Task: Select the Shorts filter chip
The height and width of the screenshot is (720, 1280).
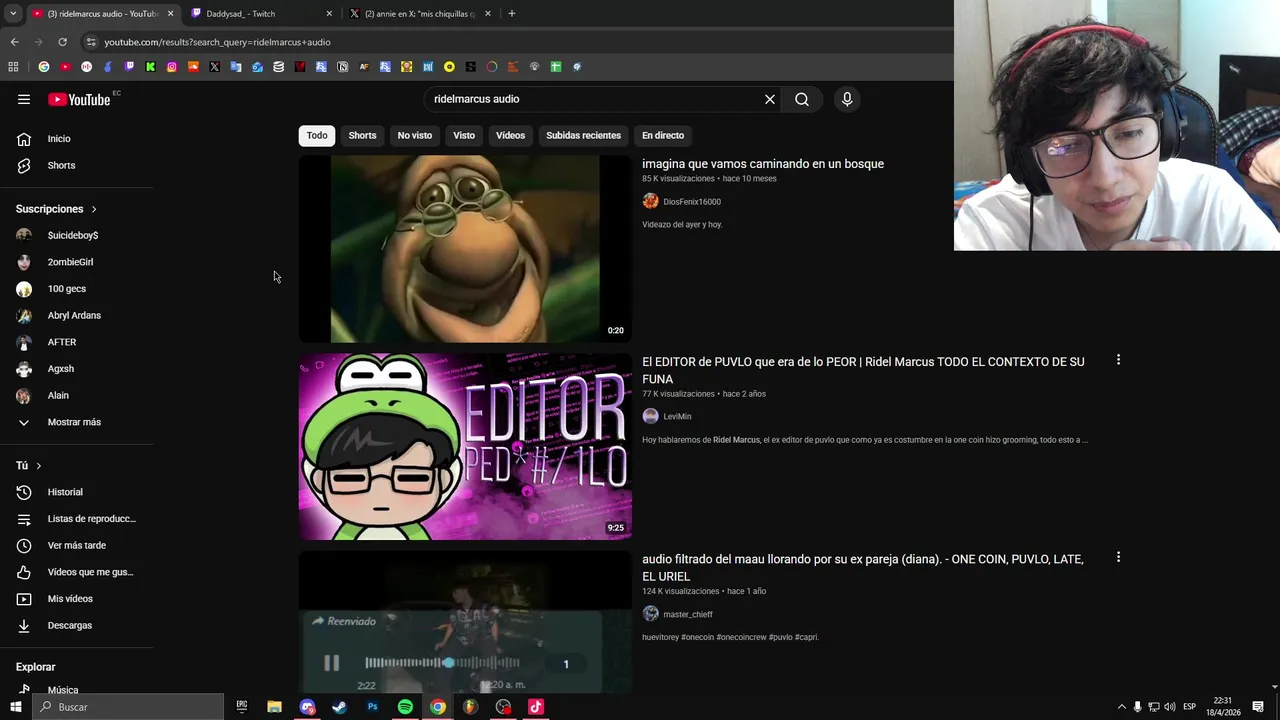Action: click(362, 135)
